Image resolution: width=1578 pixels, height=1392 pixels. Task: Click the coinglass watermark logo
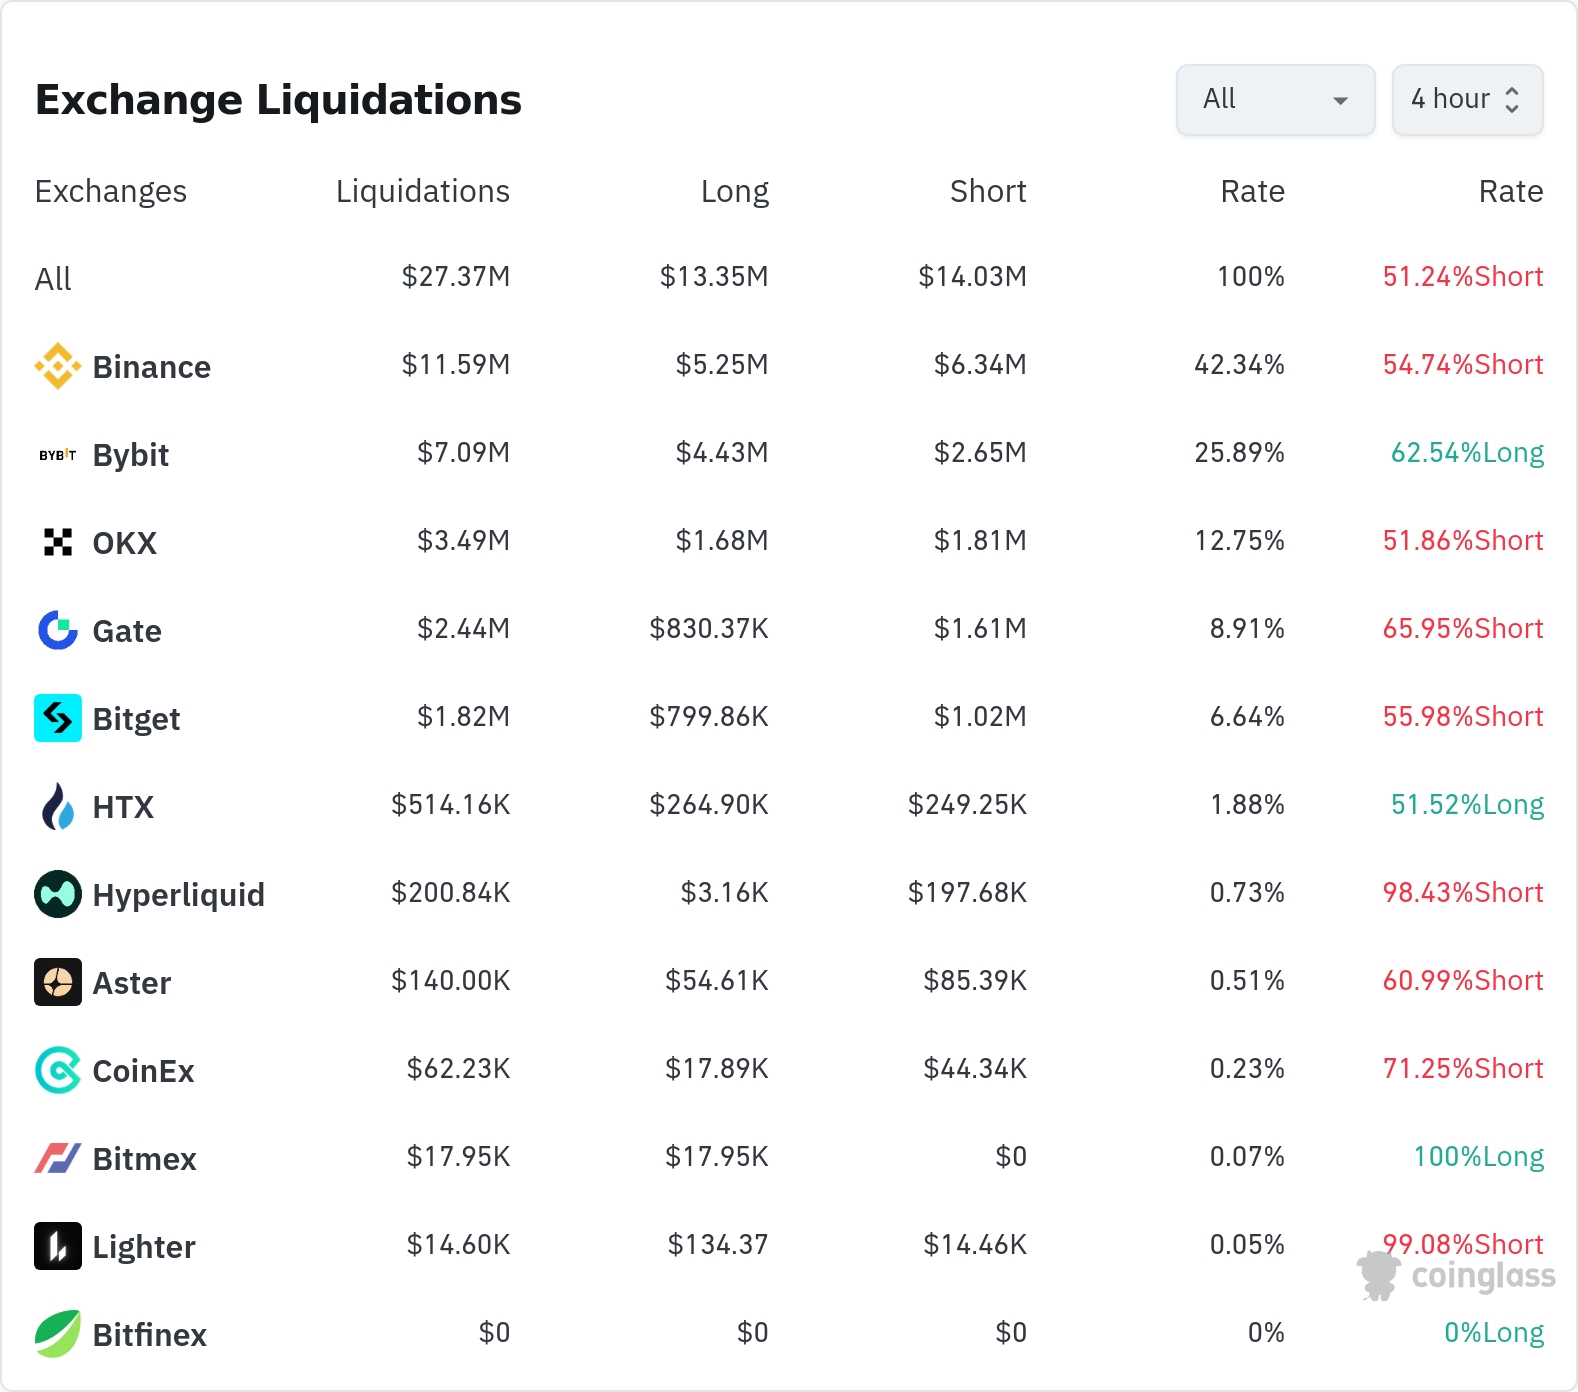pos(1456,1276)
